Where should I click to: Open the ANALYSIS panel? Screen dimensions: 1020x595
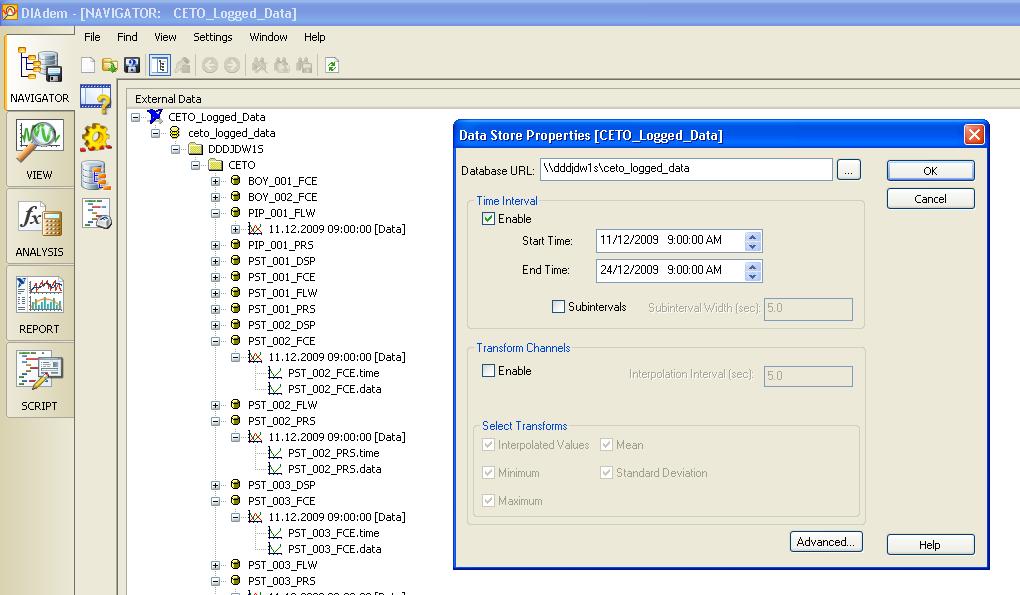tap(39, 226)
